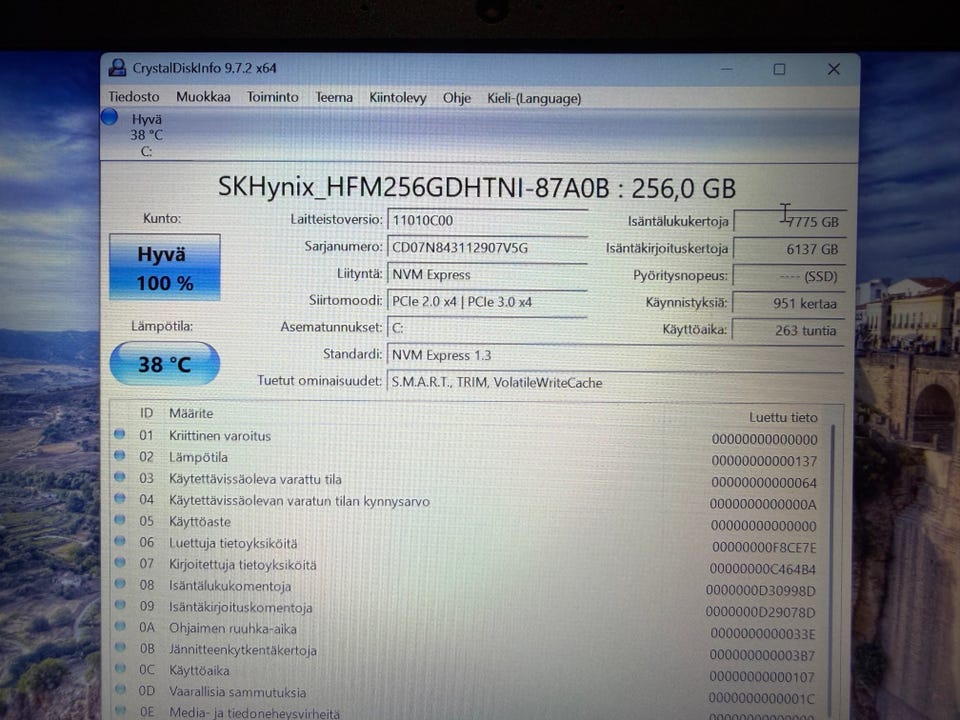This screenshot has width=960, height=720.
Task: Click the Käynnistyksiä value 951 kertaa
Action: pyautogui.click(x=789, y=303)
